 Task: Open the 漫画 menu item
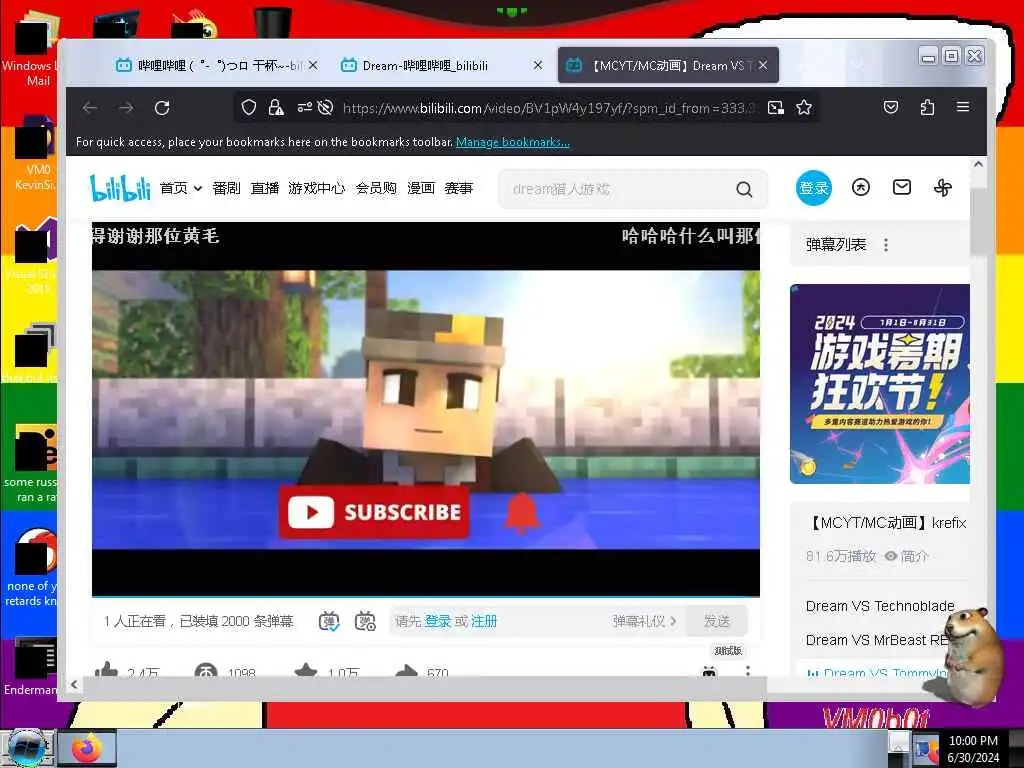pyautogui.click(x=421, y=188)
